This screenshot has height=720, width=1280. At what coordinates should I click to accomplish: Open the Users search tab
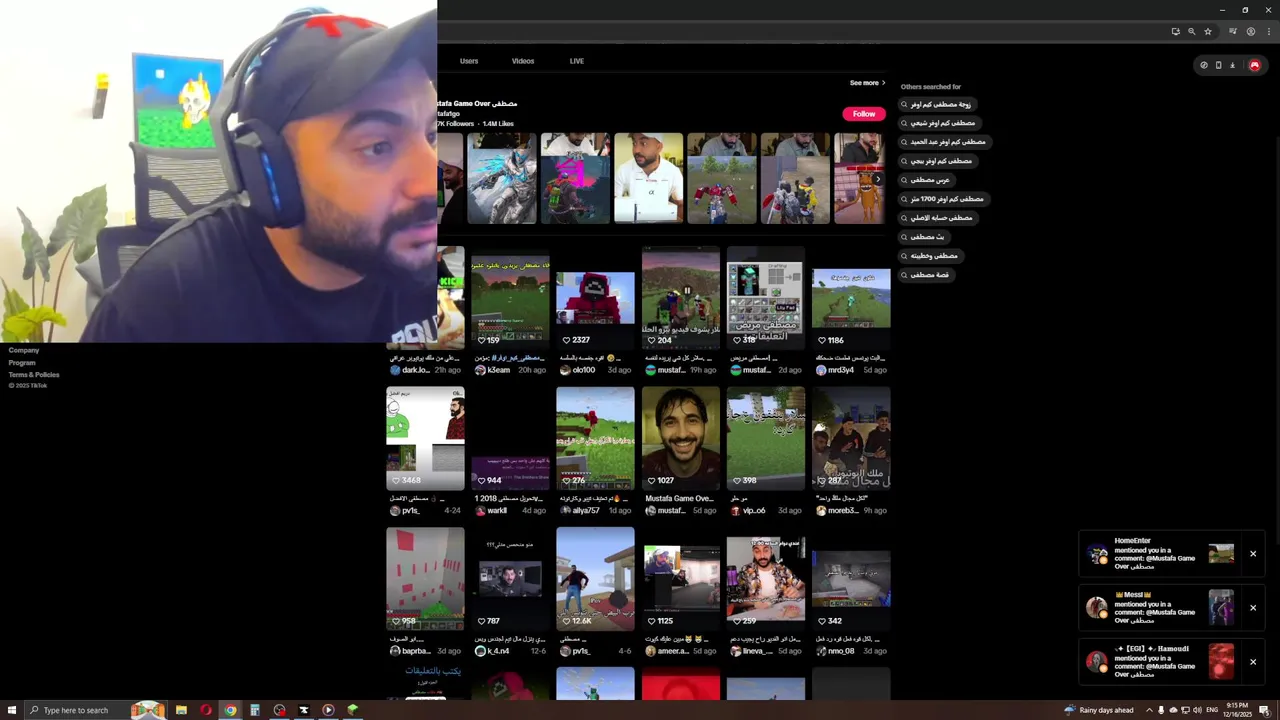(468, 61)
